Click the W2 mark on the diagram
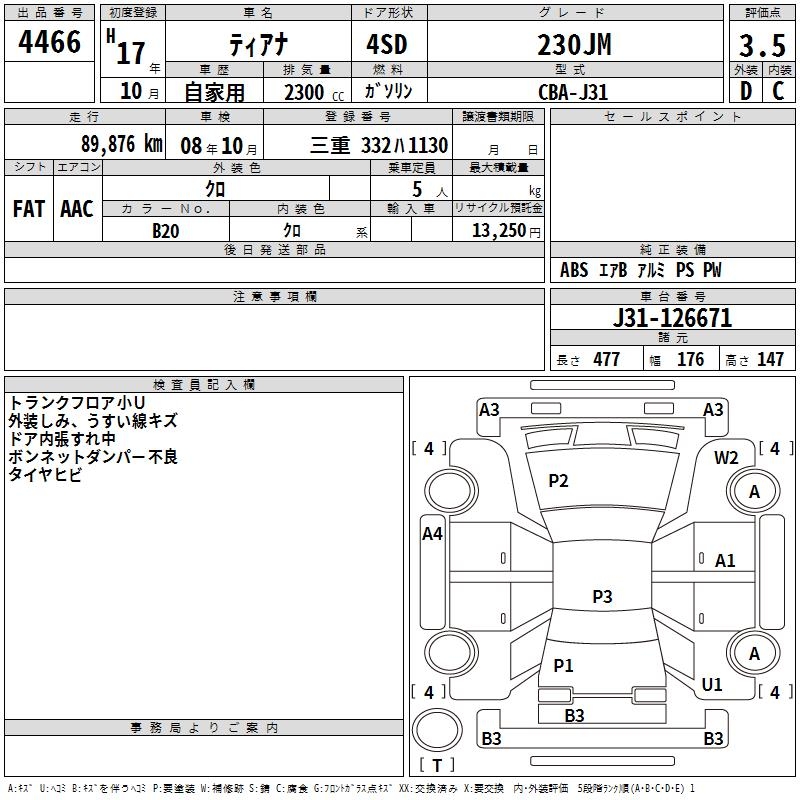The height and width of the screenshot is (800, 800). [726, 458]
